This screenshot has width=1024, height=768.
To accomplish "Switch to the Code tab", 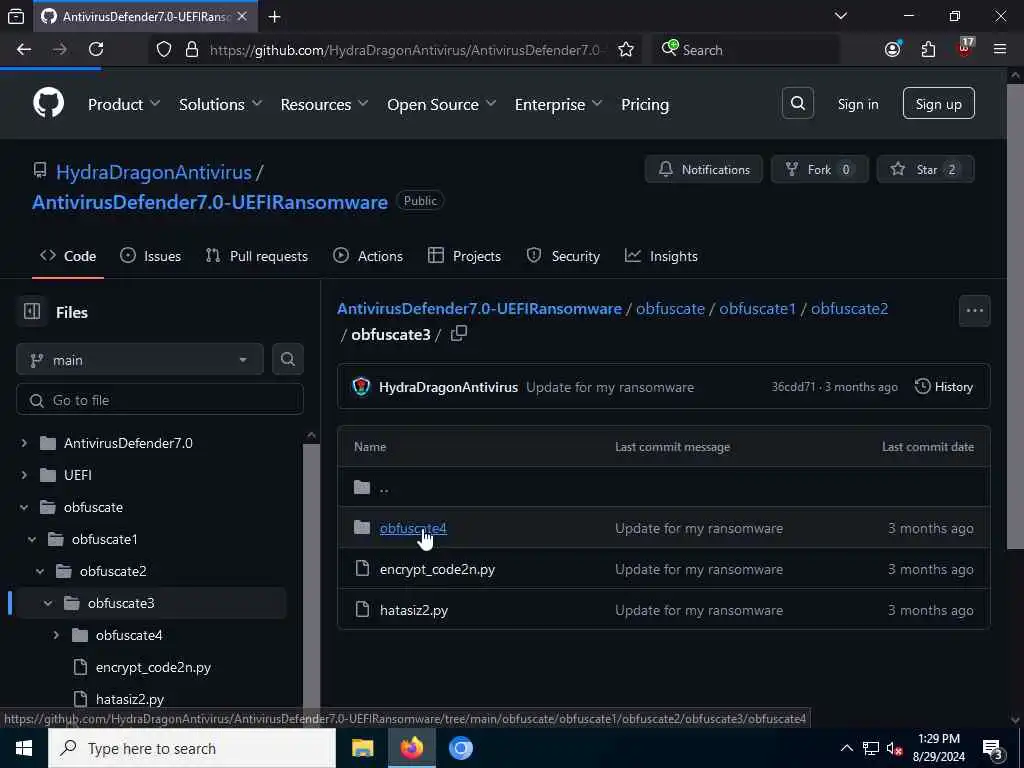I will pos(68,256).
